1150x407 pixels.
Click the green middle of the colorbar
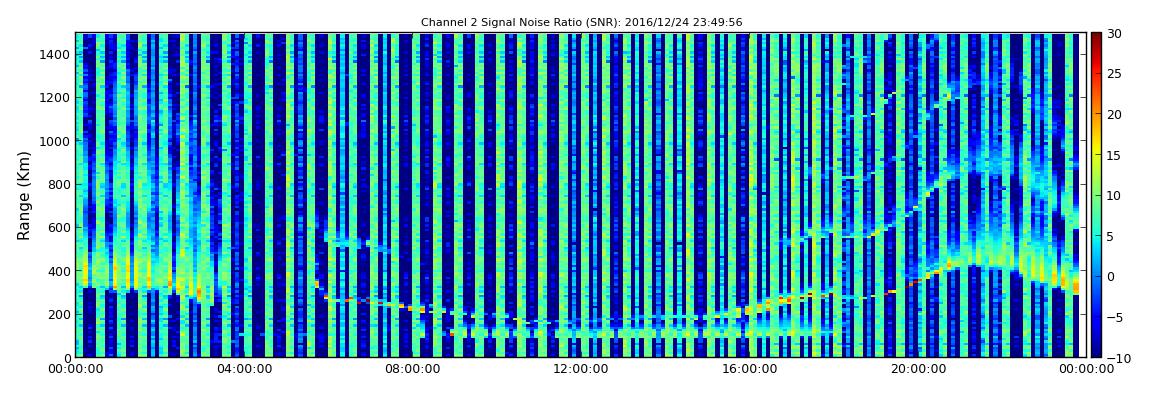tap(1096, 195)
